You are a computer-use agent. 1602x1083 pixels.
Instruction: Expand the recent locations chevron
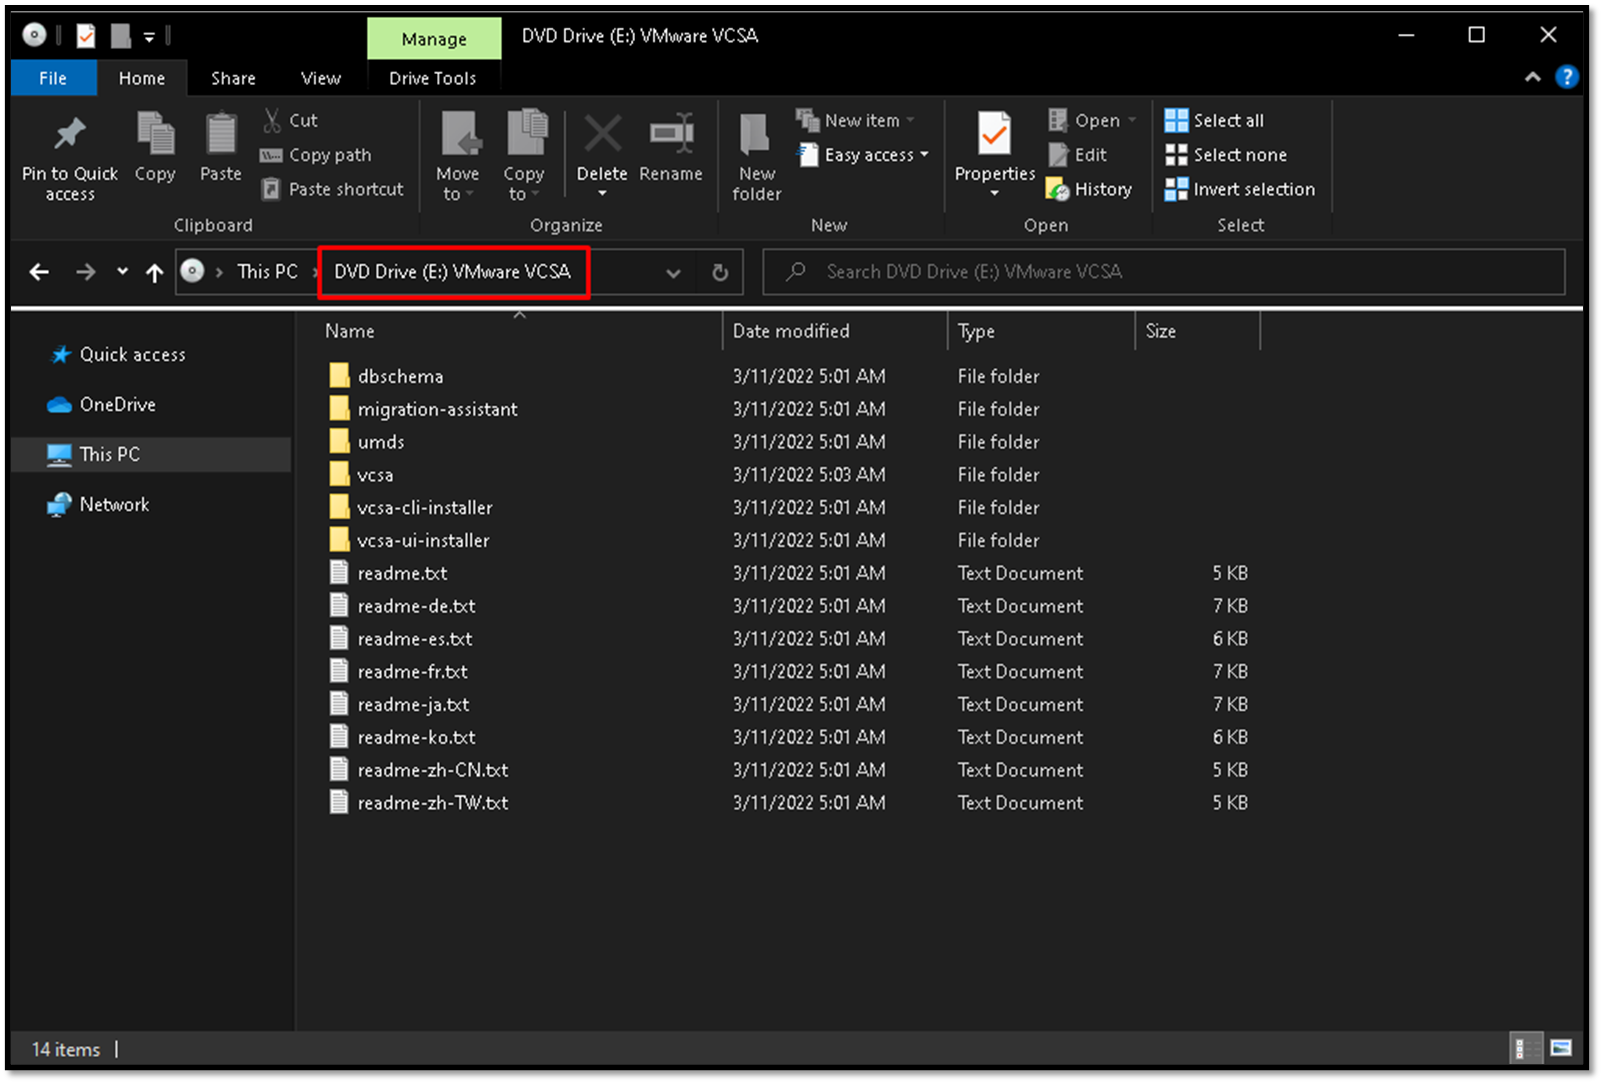pyautogui.click(x=122, y=271)
